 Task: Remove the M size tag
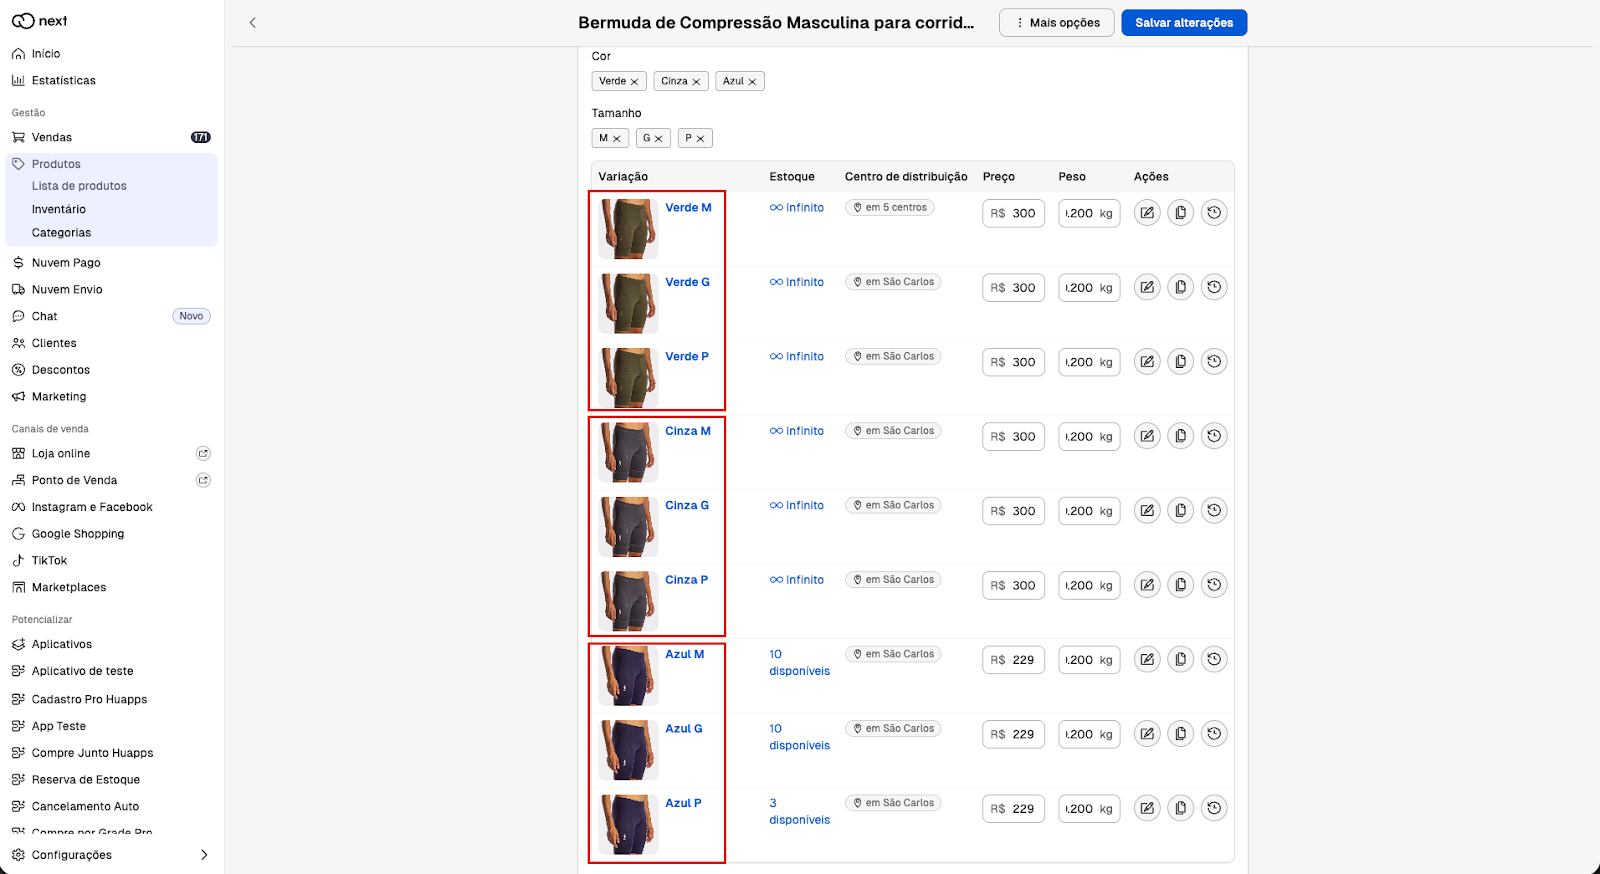coord(617,139)
